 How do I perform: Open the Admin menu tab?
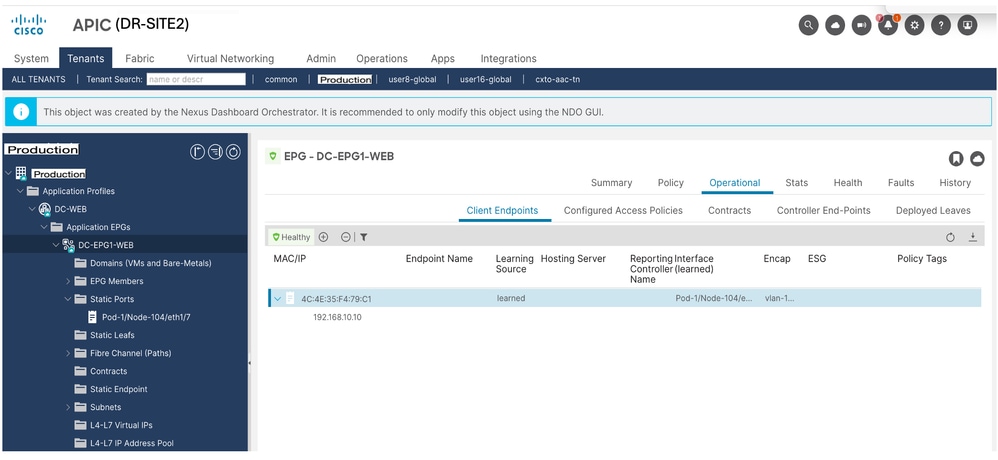(321, 59)
